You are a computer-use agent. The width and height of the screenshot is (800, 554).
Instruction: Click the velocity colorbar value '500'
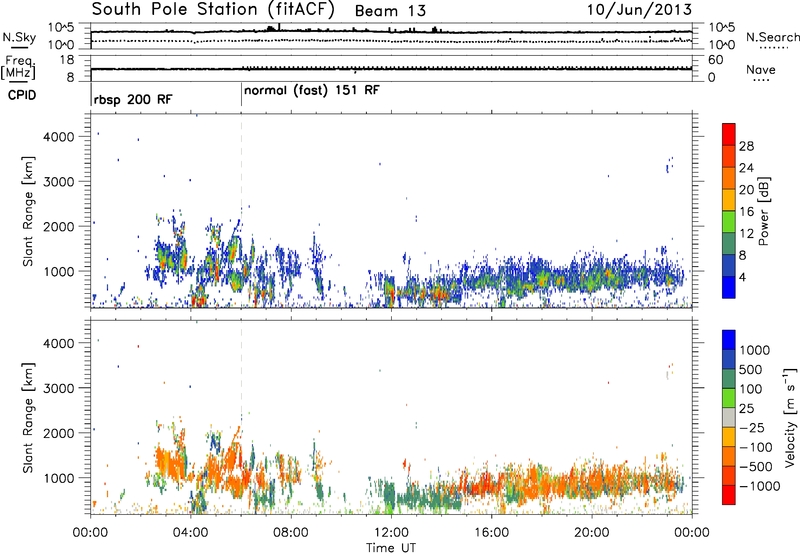pos(751,370)
